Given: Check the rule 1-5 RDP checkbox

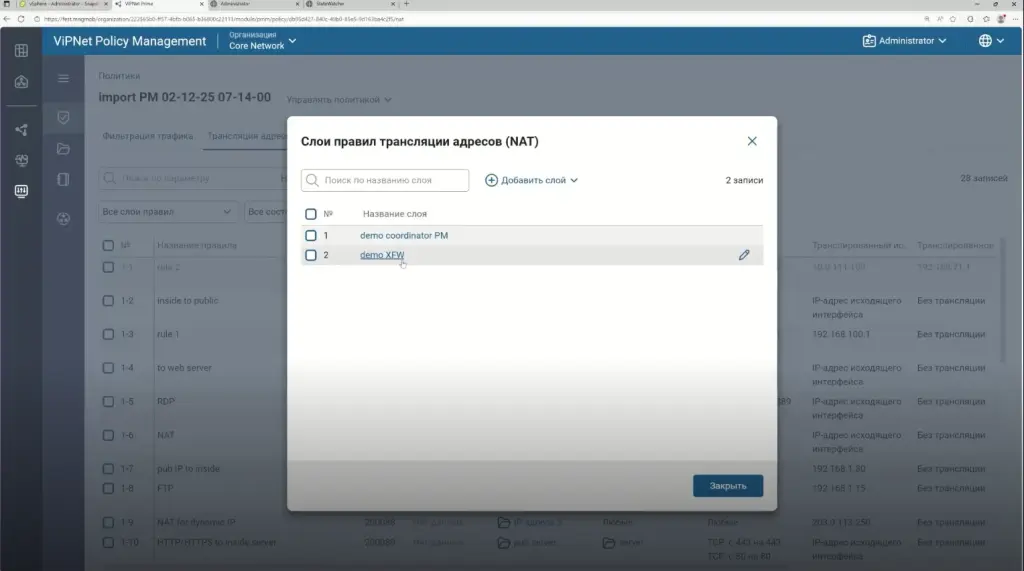Looking at the screenshot, I should 108,402.
